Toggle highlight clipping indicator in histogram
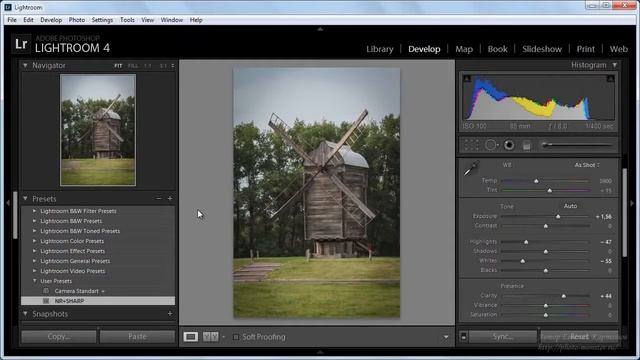The height and width of the screenshot is (360, 640). pyautogui.click(x=611, y=78)
